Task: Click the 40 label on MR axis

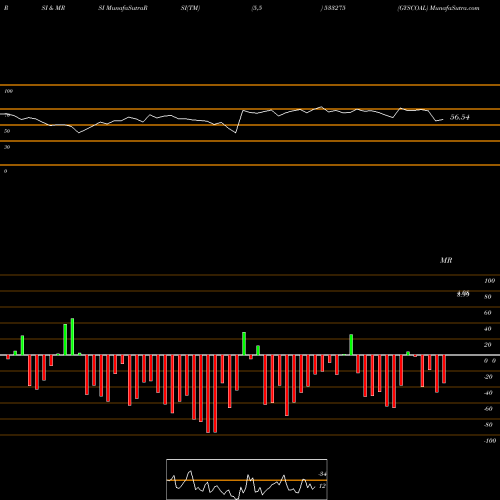Action: tap(488, 329)
